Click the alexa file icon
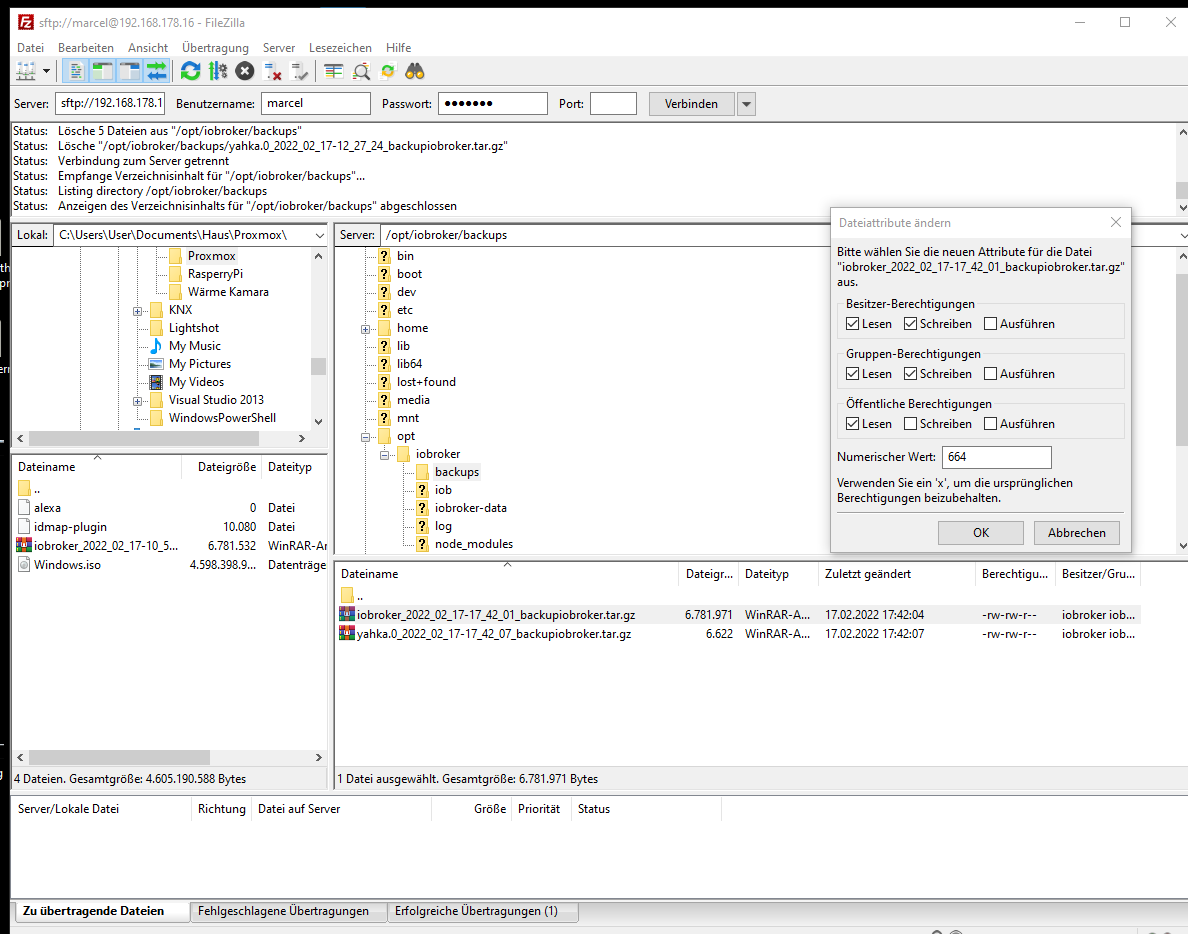The image size is (1188, 934). (24, 508)
